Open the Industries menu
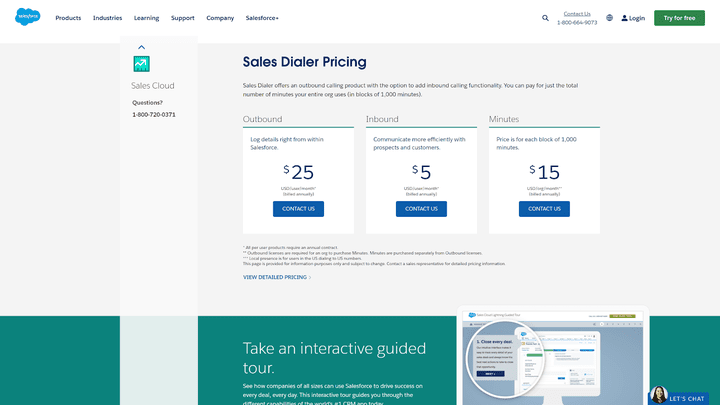This screenshot has width=720, height=405. 107,18
